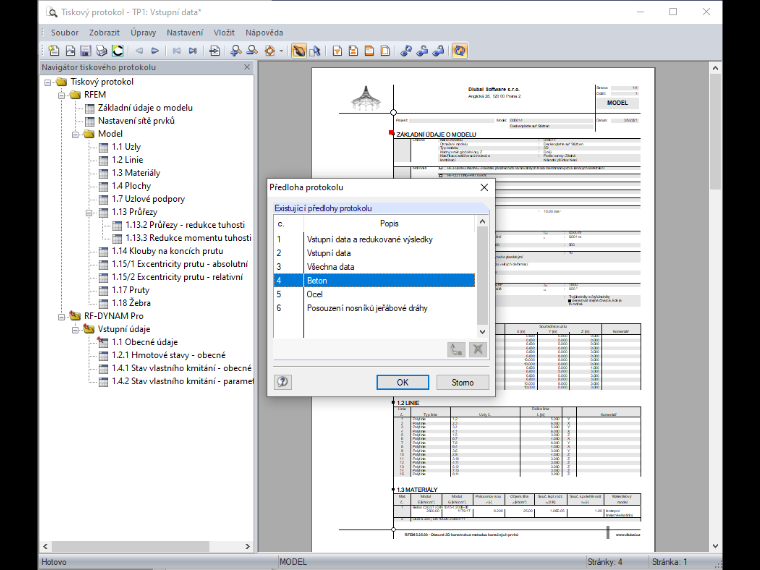The width and height of the screenshot is (760, 570).
Task: Select 1.7 Uzlové podpory in navigator
Action: [148, 199]
